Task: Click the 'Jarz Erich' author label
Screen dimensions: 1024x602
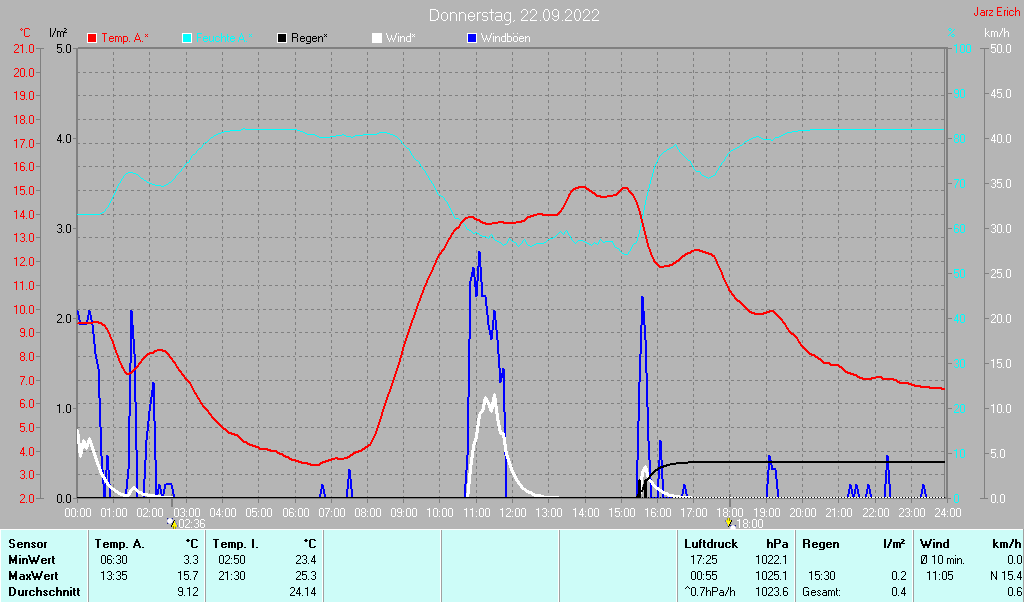Action: coord(997,12)
